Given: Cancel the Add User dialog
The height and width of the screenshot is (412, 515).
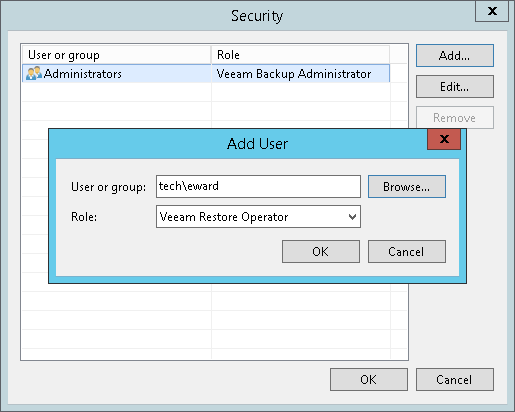Looking at the screenshot, I should point(407,252).
